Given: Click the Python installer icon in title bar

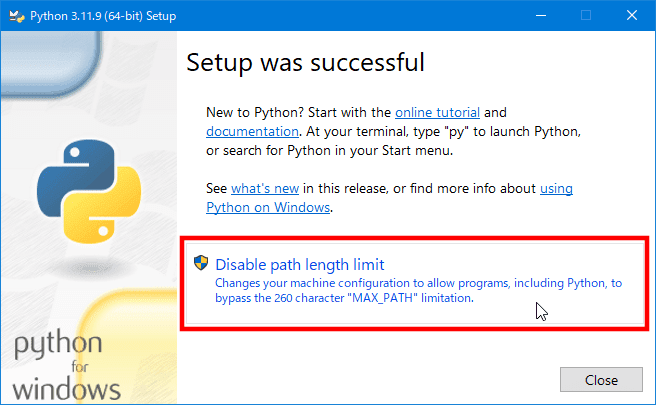Looking at the screenshot, I should point(17,16).
